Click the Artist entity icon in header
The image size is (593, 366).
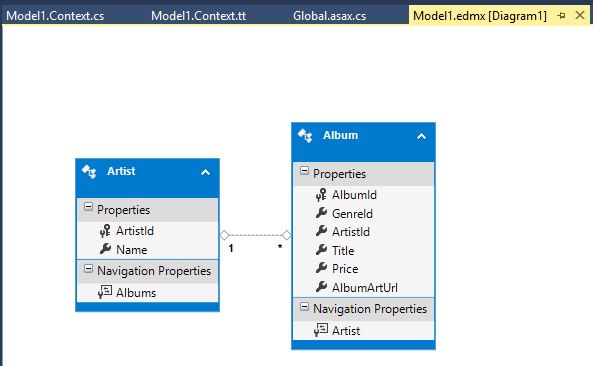(x=89, y=172)
